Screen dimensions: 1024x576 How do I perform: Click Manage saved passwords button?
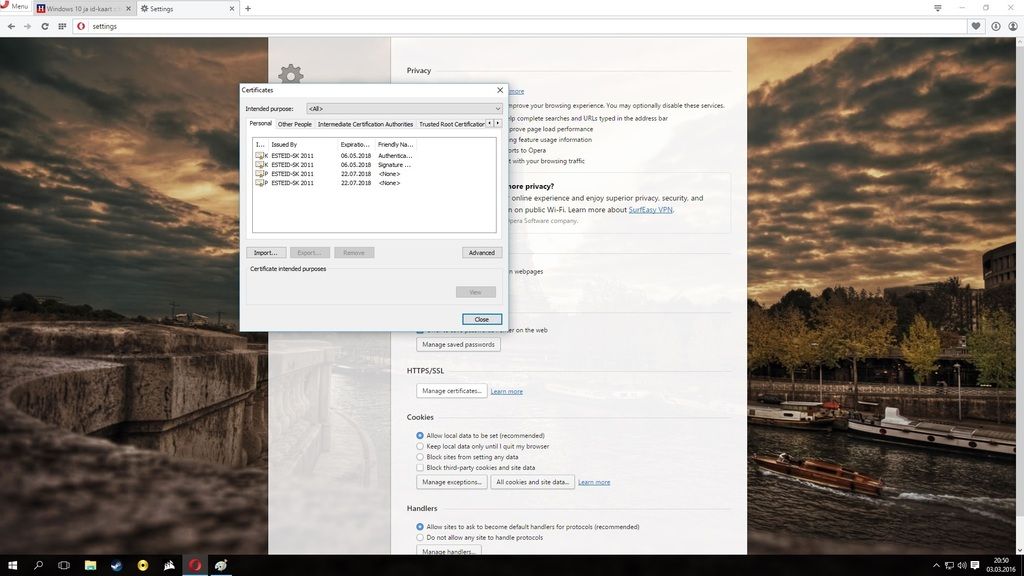(x=458, y=344)
